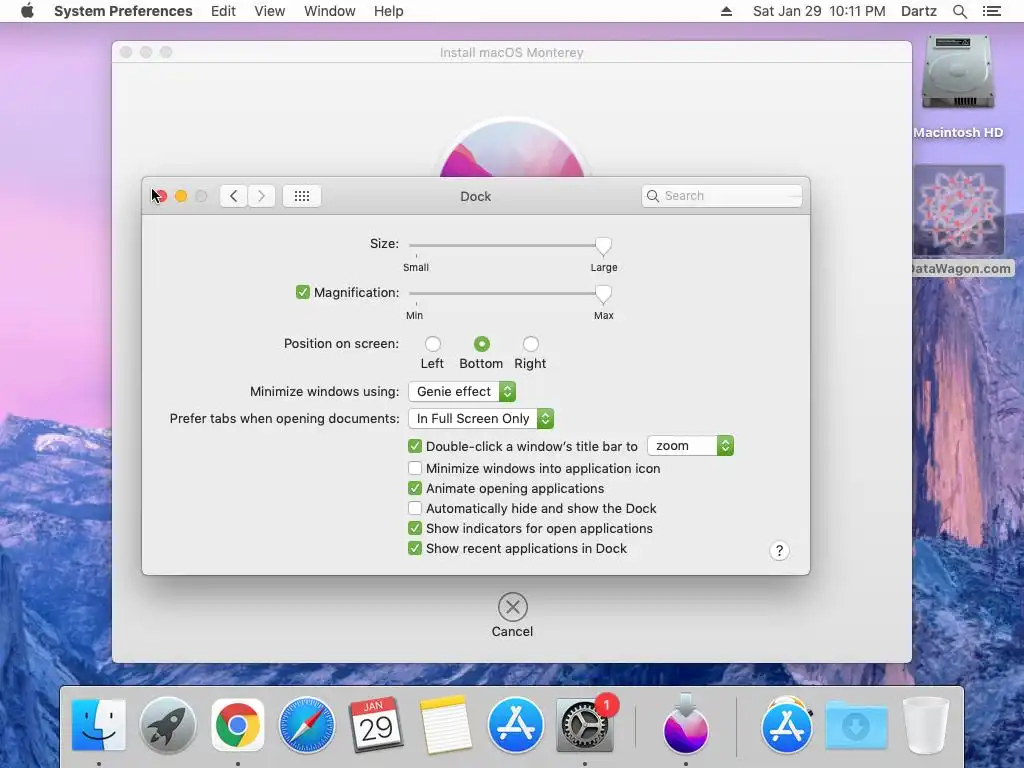Open the Downloads folder in Dock

(x=856, y=725)
